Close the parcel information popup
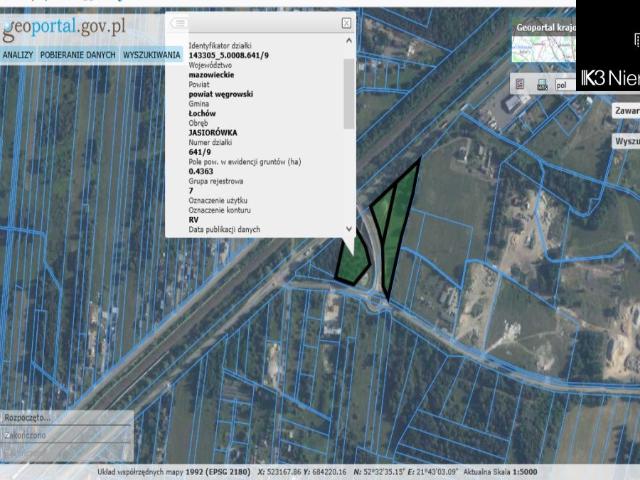 tap(346, 22)
